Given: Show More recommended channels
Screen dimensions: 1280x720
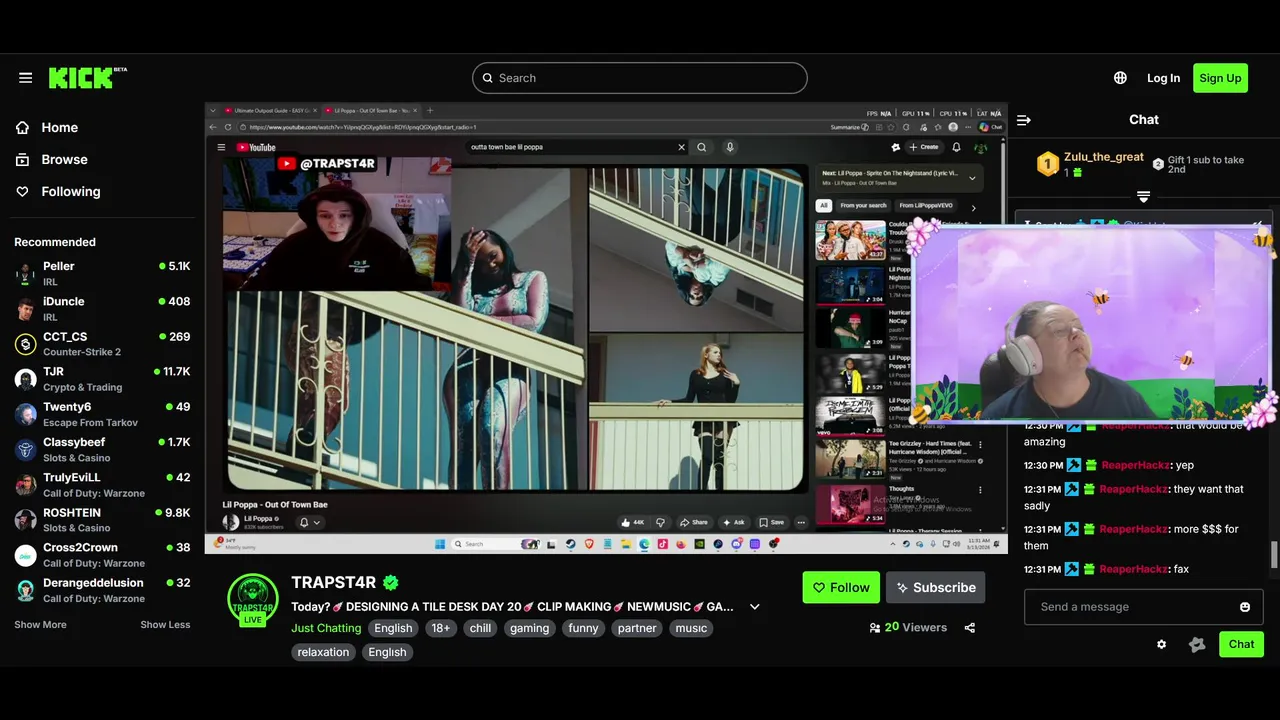Looking at the screenshot, I should [40, 625].
